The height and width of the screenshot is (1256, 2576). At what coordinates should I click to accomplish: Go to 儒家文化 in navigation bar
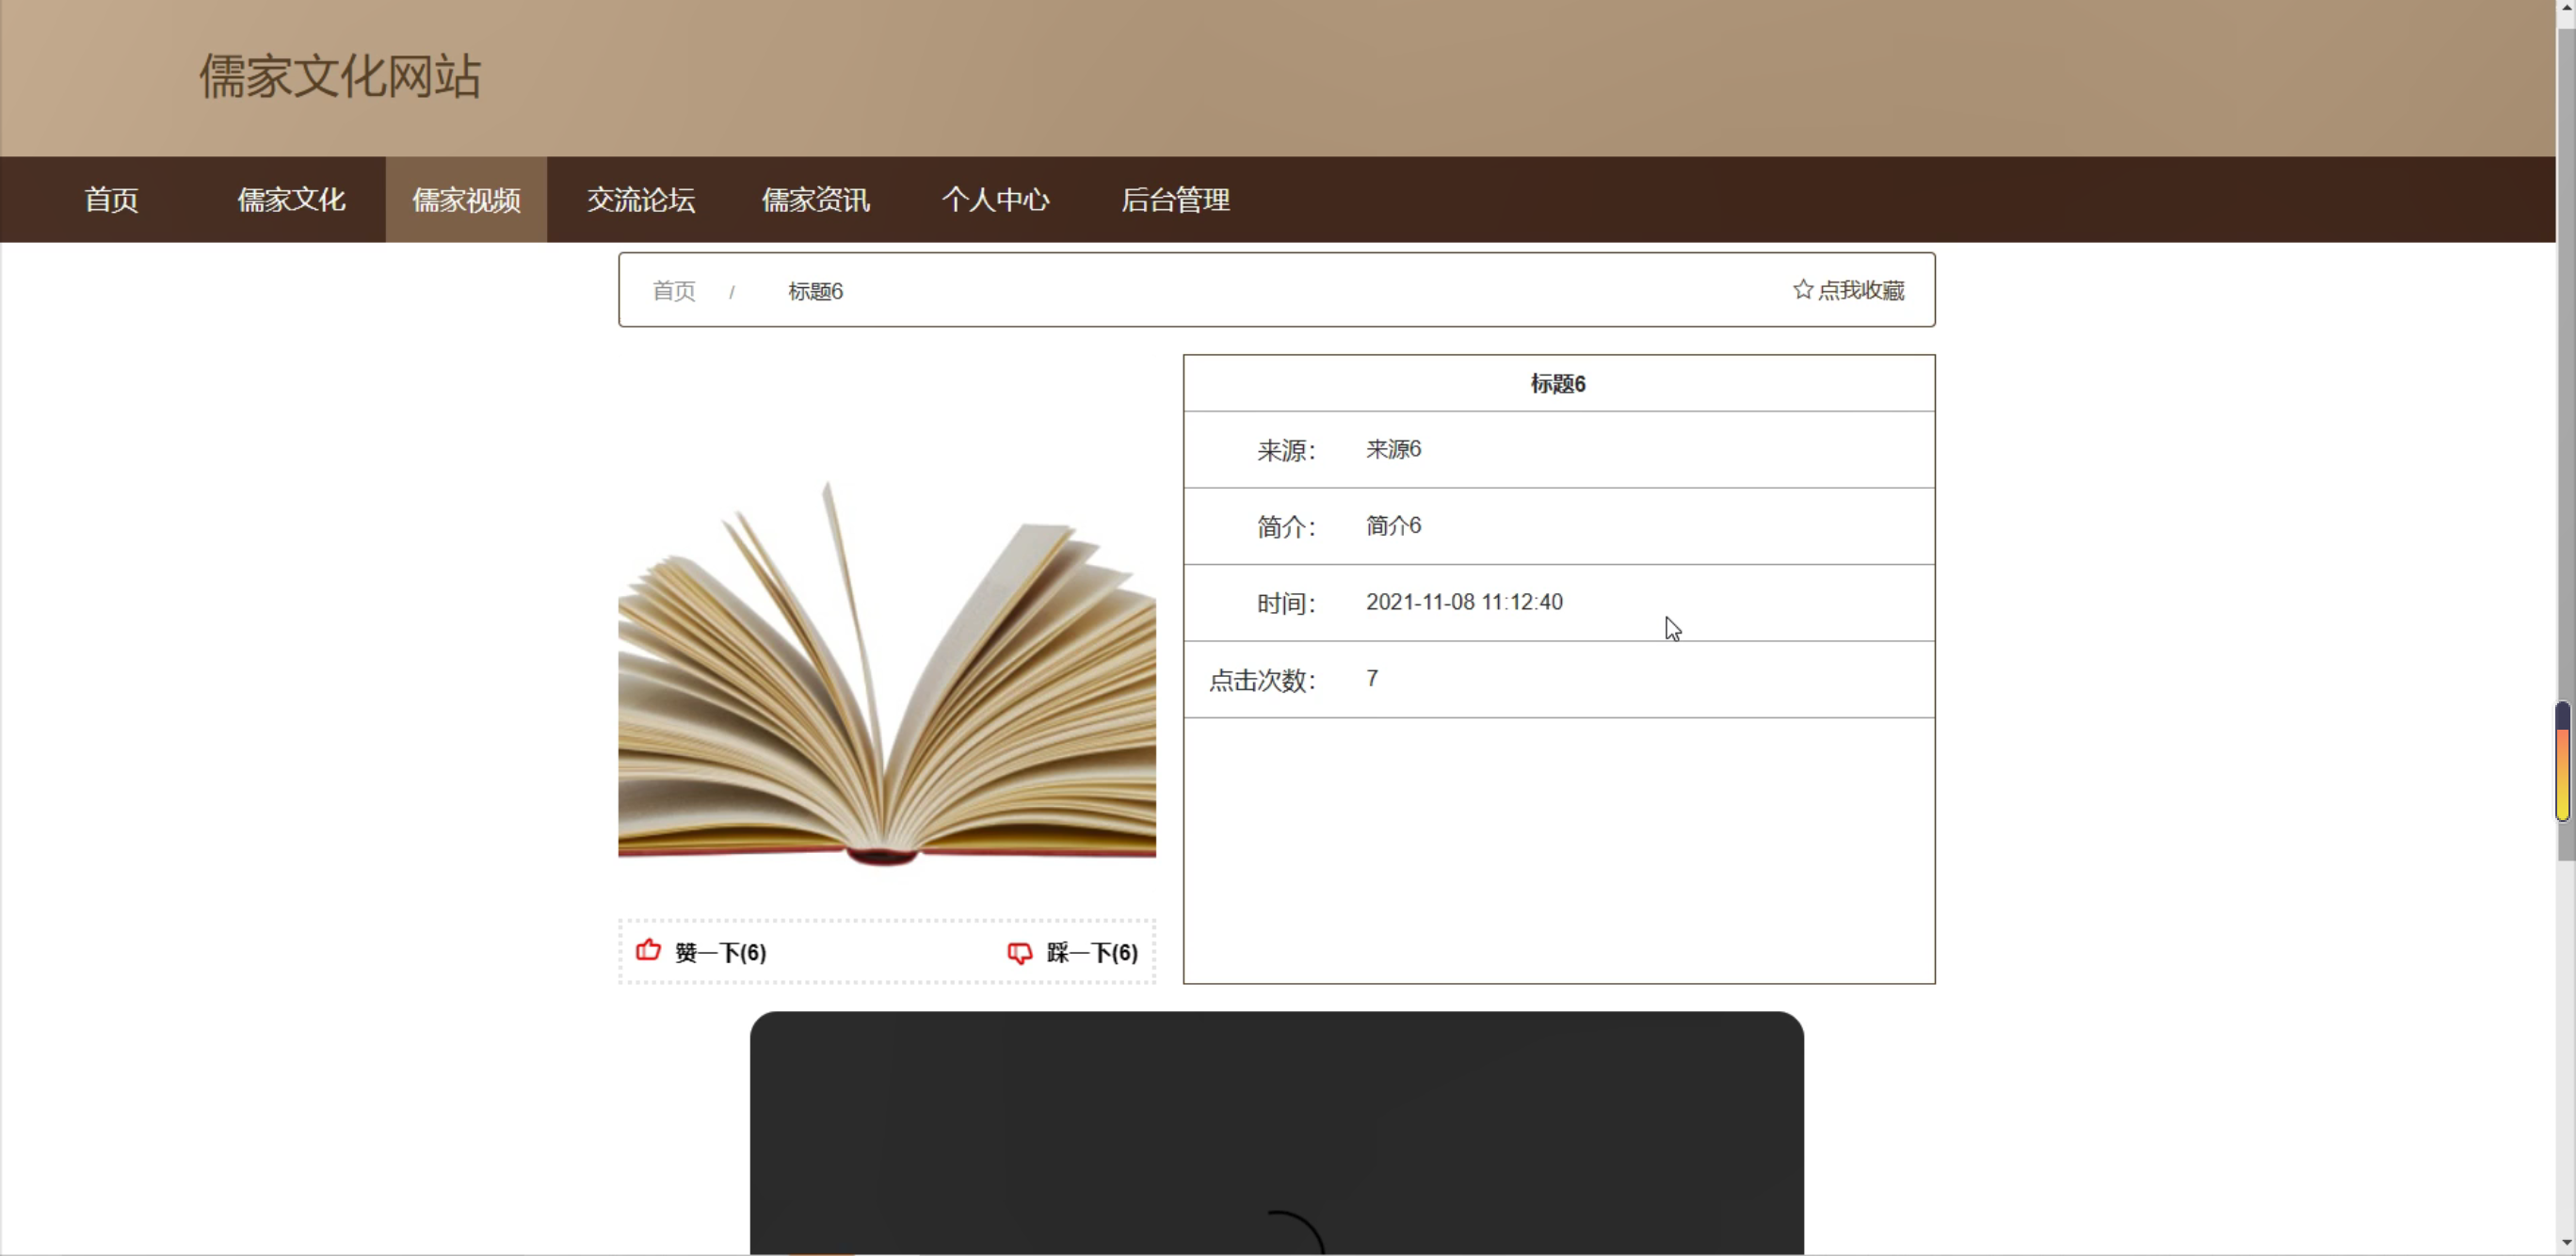click(x=291, y=200)
